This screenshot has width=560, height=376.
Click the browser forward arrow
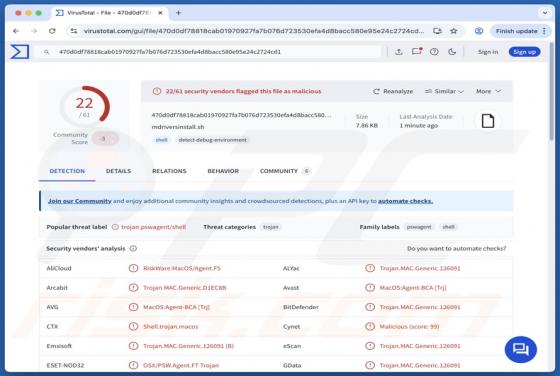click(34, 31)
